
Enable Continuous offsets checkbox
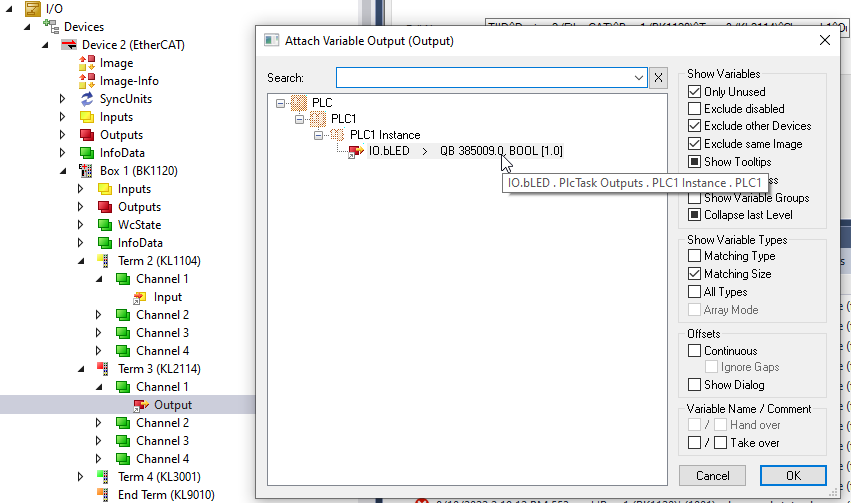pyautogui.click(x=695, y=351)
